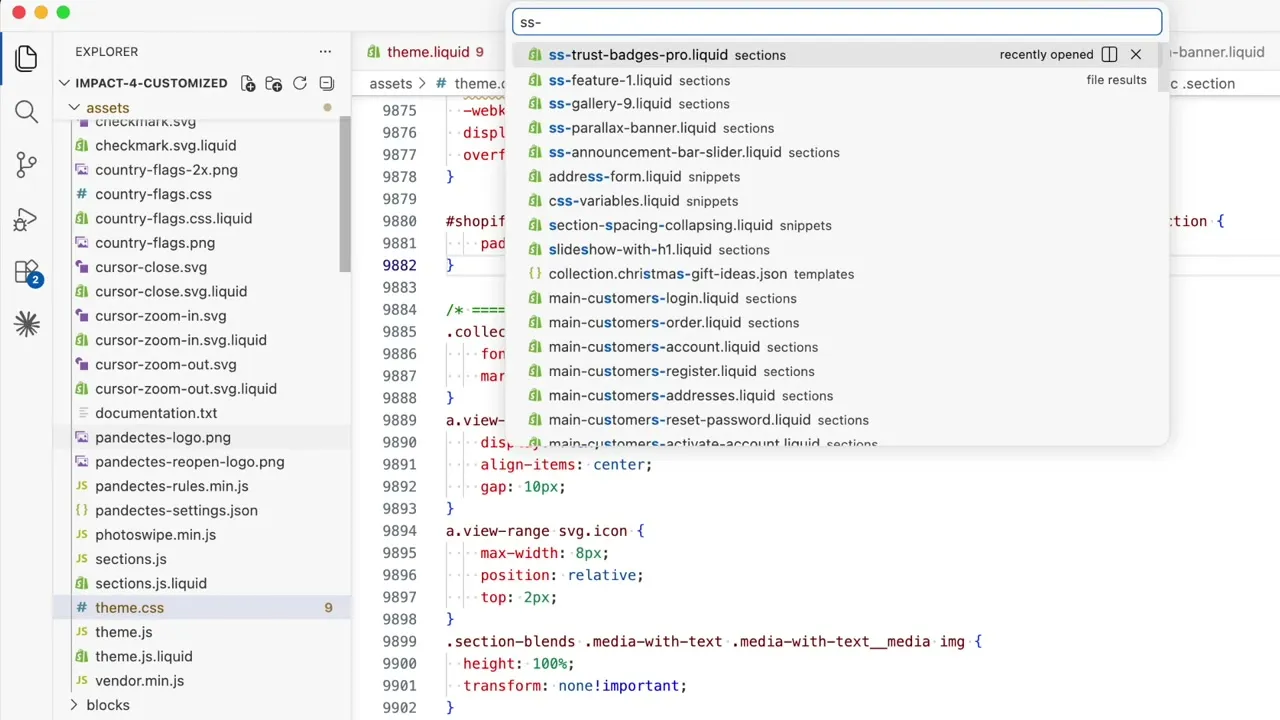Select ss-announcement-bar-slider.liquid result
Image resolution: width=1280 pixels, height=720 pixels.
[x=837, y=153]
